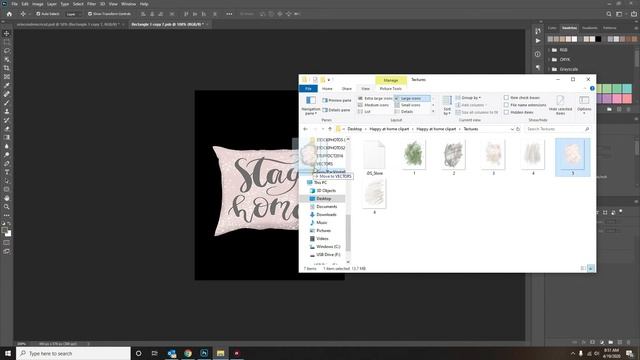
Task: Click the foreground color swatch in toolbar
Action: coord(5,230)
